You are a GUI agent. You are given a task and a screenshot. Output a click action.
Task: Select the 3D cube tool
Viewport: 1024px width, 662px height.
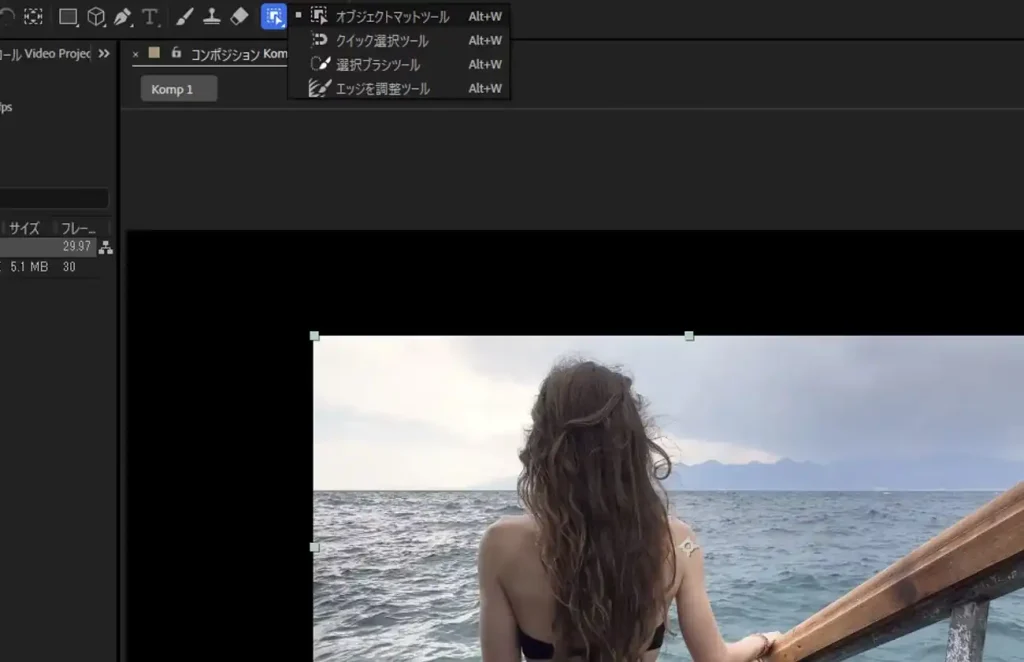click(96, 17)
